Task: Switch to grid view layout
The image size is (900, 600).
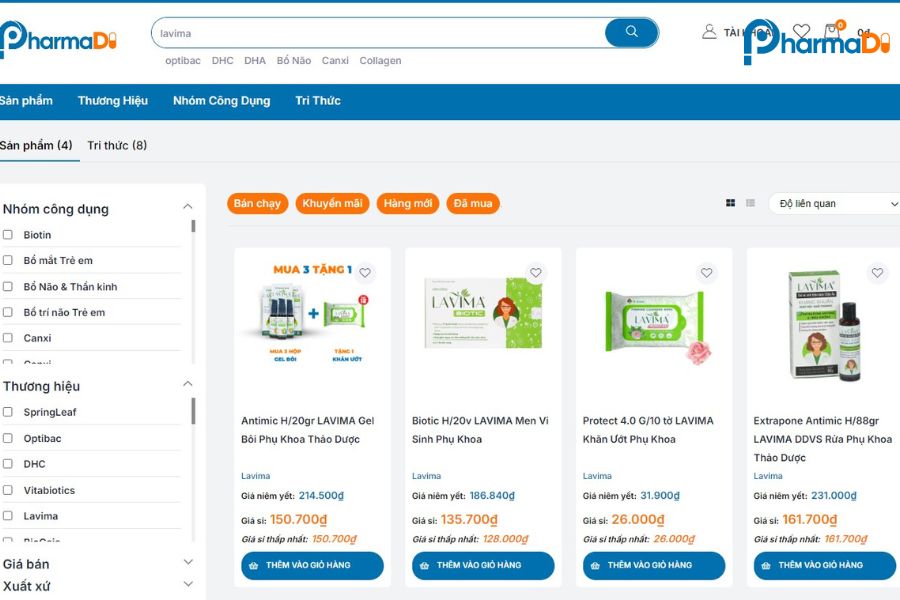Action: pos(730,203)
